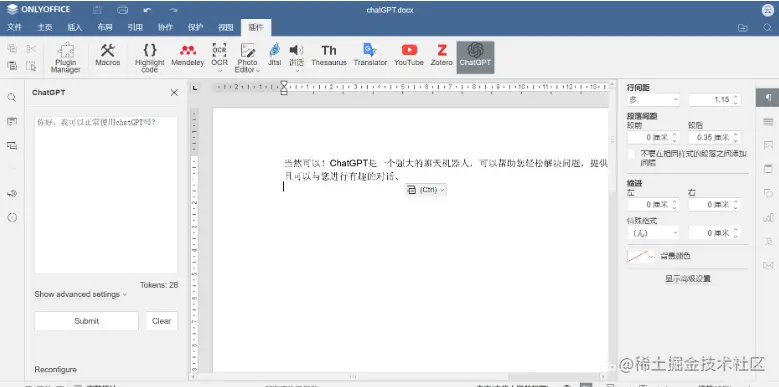
Task: Click the spacing after field 0.35
Action: (x=714, y=137)
